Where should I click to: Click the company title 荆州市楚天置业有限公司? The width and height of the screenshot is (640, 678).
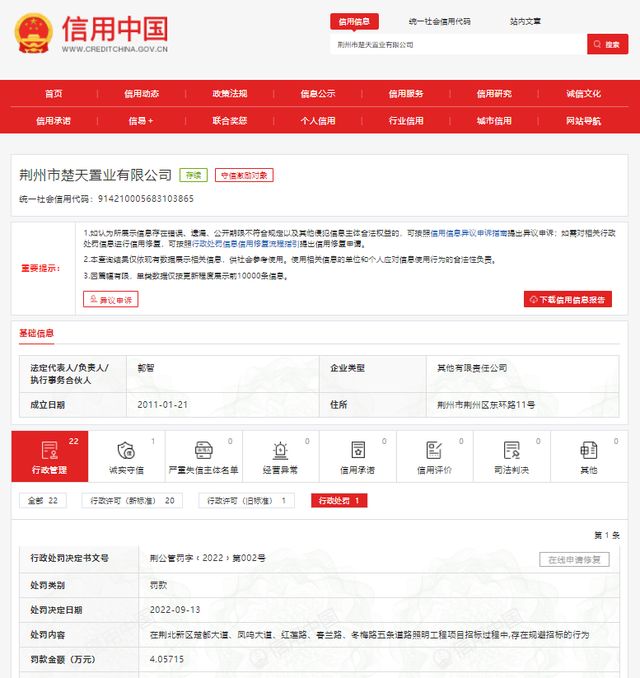(96, 175)
